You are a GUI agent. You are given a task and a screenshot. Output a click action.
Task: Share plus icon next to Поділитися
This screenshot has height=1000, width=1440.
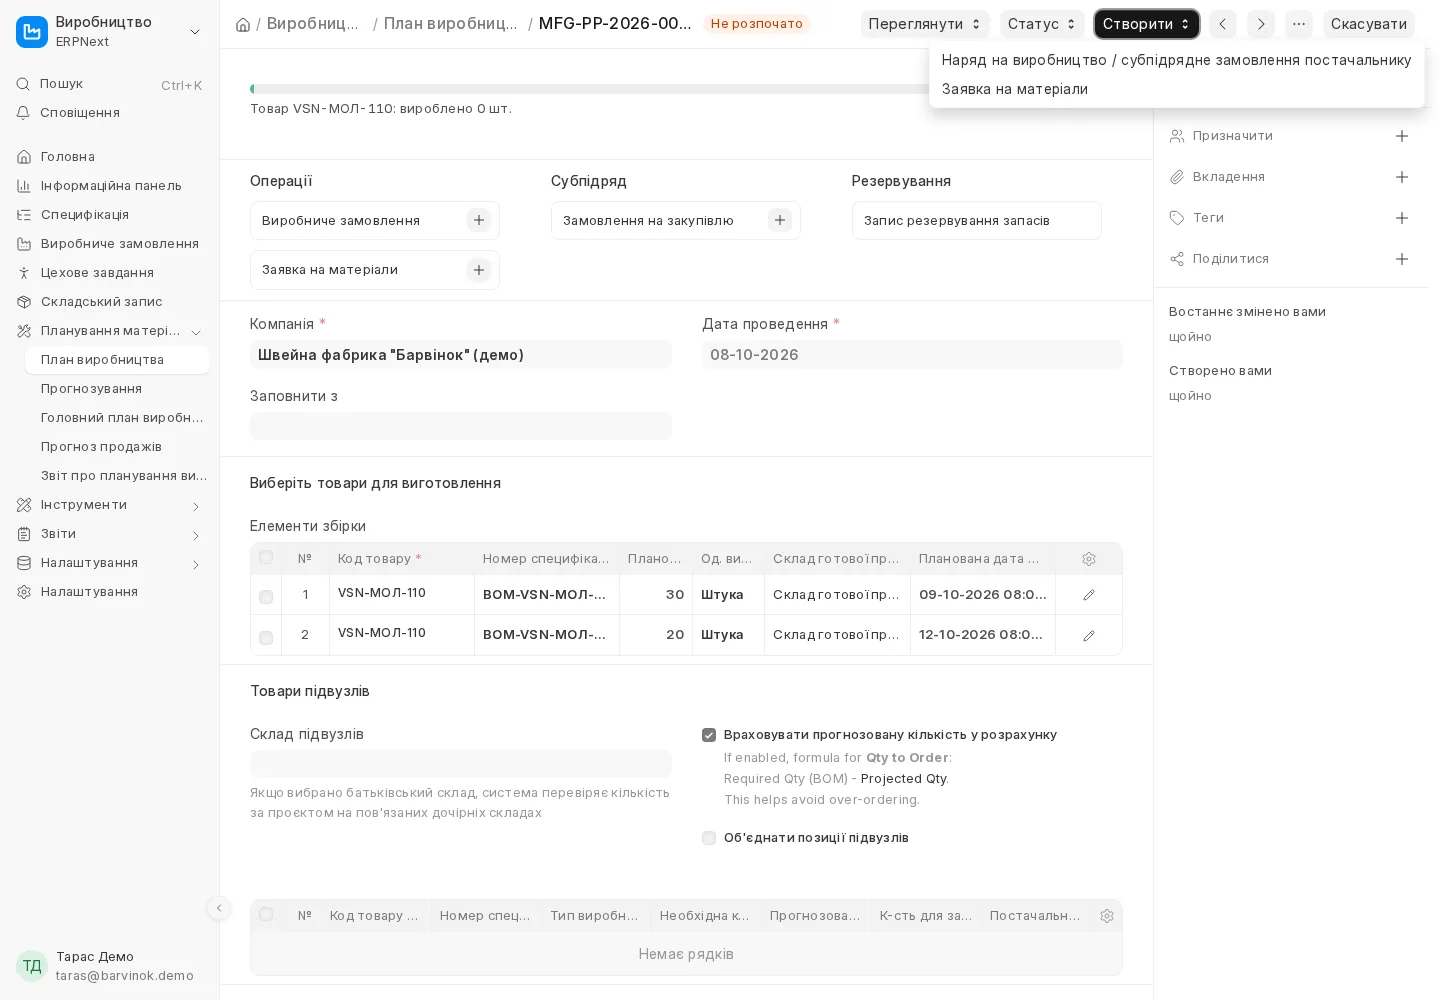coord(1402,259)
